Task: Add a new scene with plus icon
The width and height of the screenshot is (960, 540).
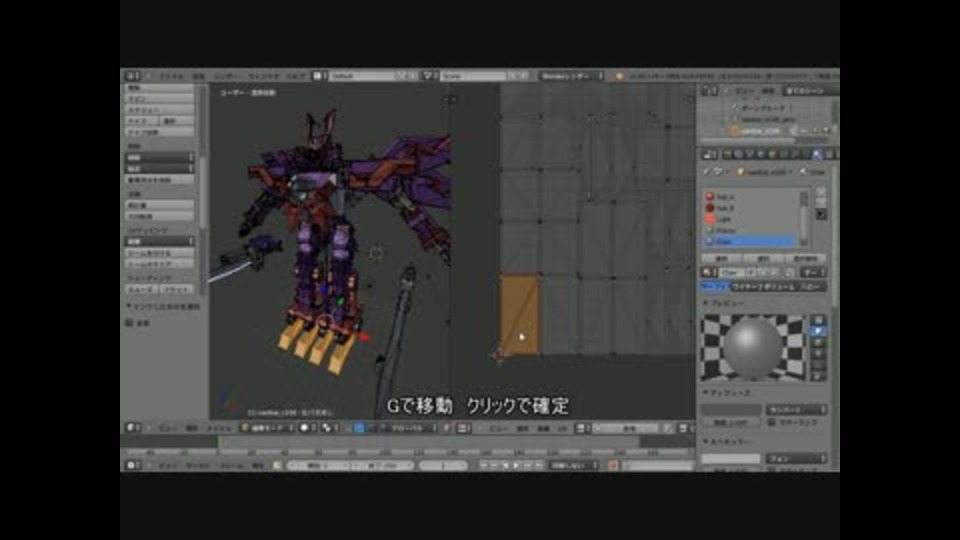Action: (x=513, y=76)
